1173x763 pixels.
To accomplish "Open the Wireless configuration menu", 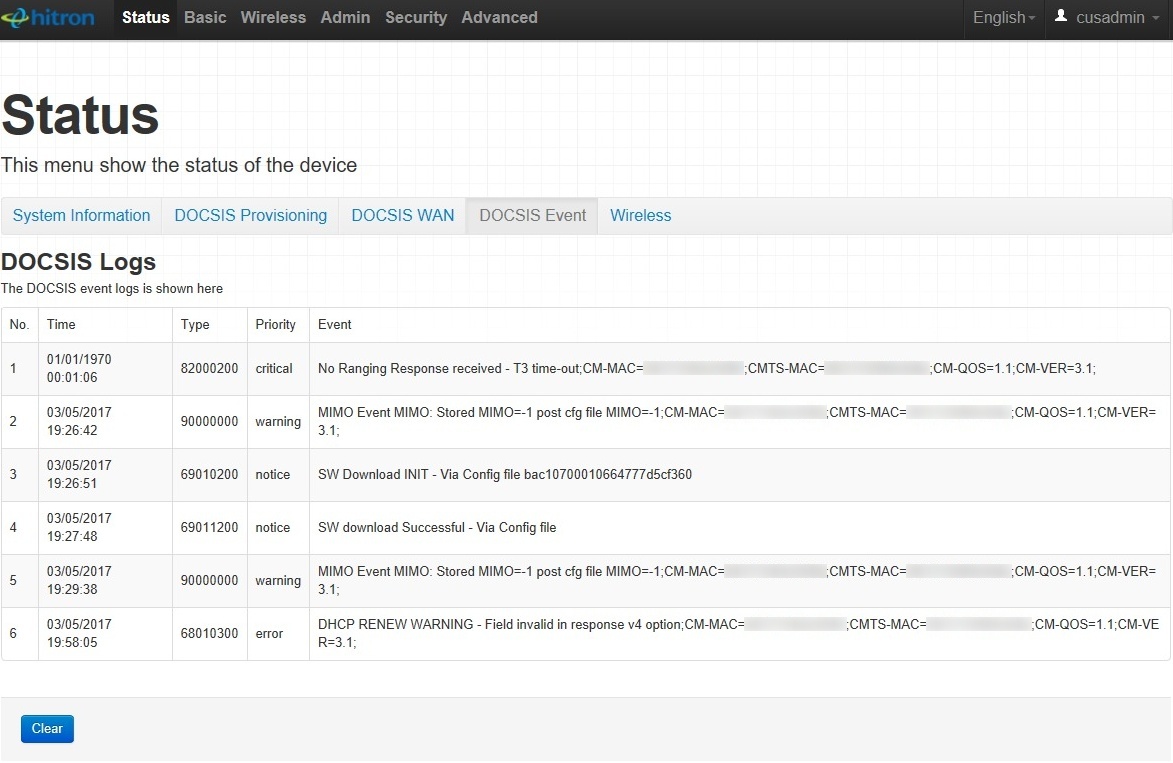I will pos(272,17).
